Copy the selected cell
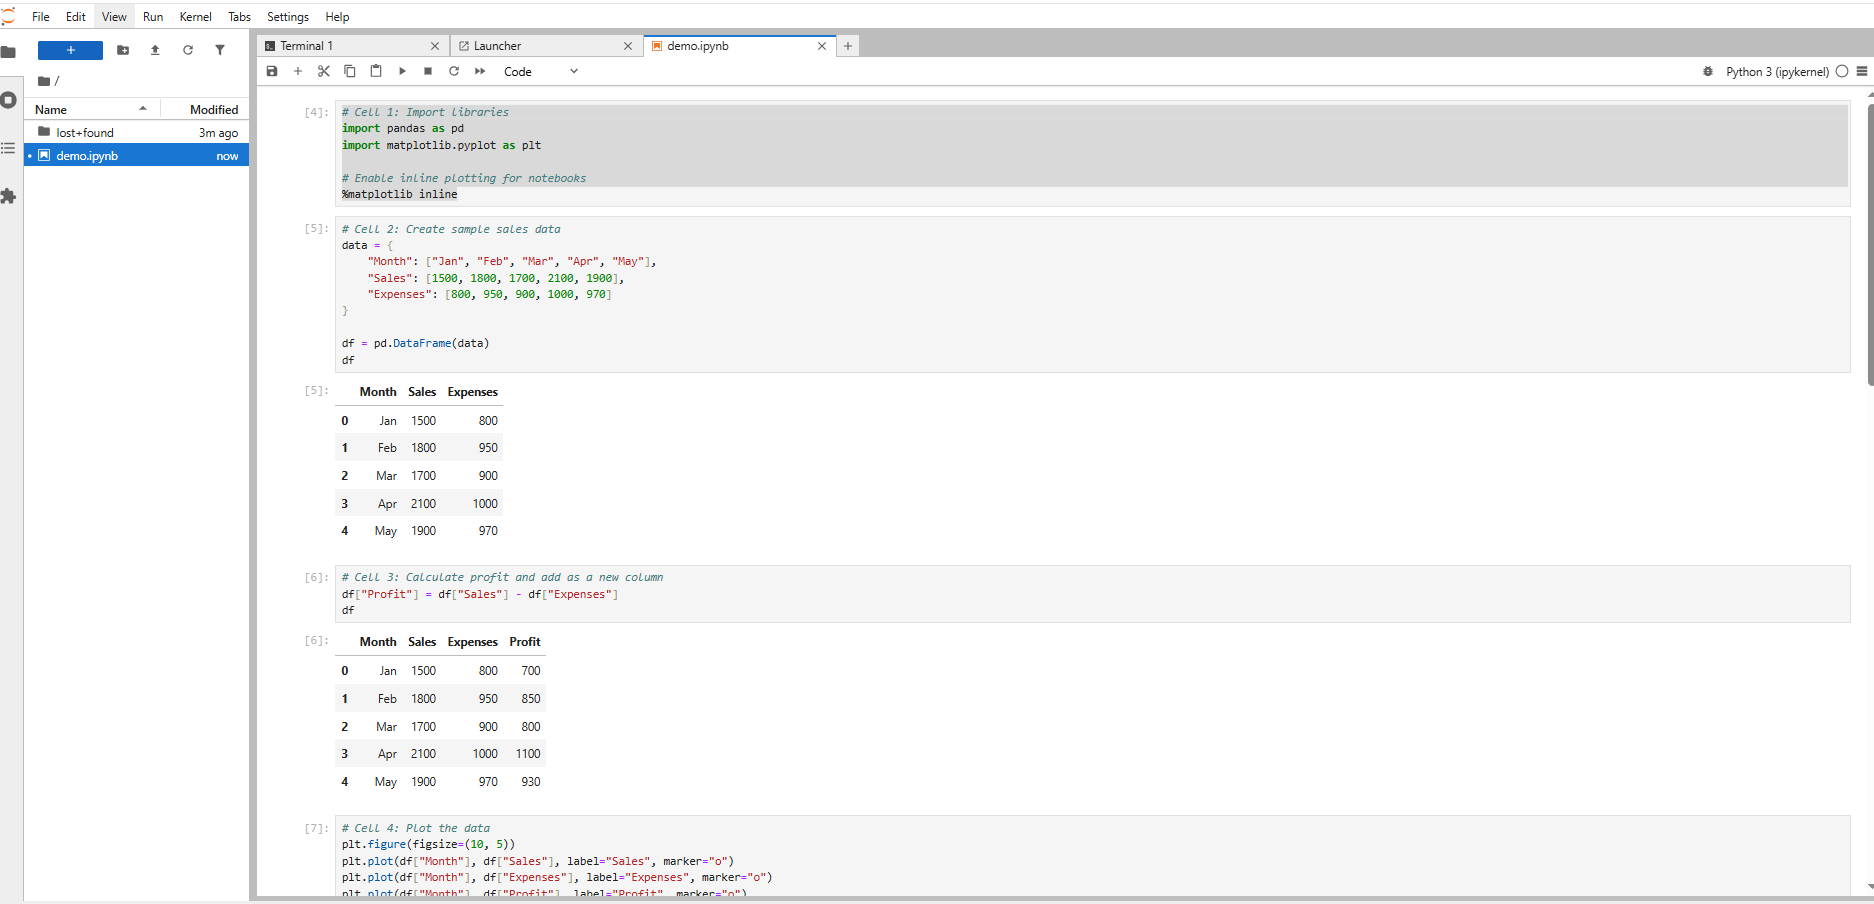 click(350, 71)
